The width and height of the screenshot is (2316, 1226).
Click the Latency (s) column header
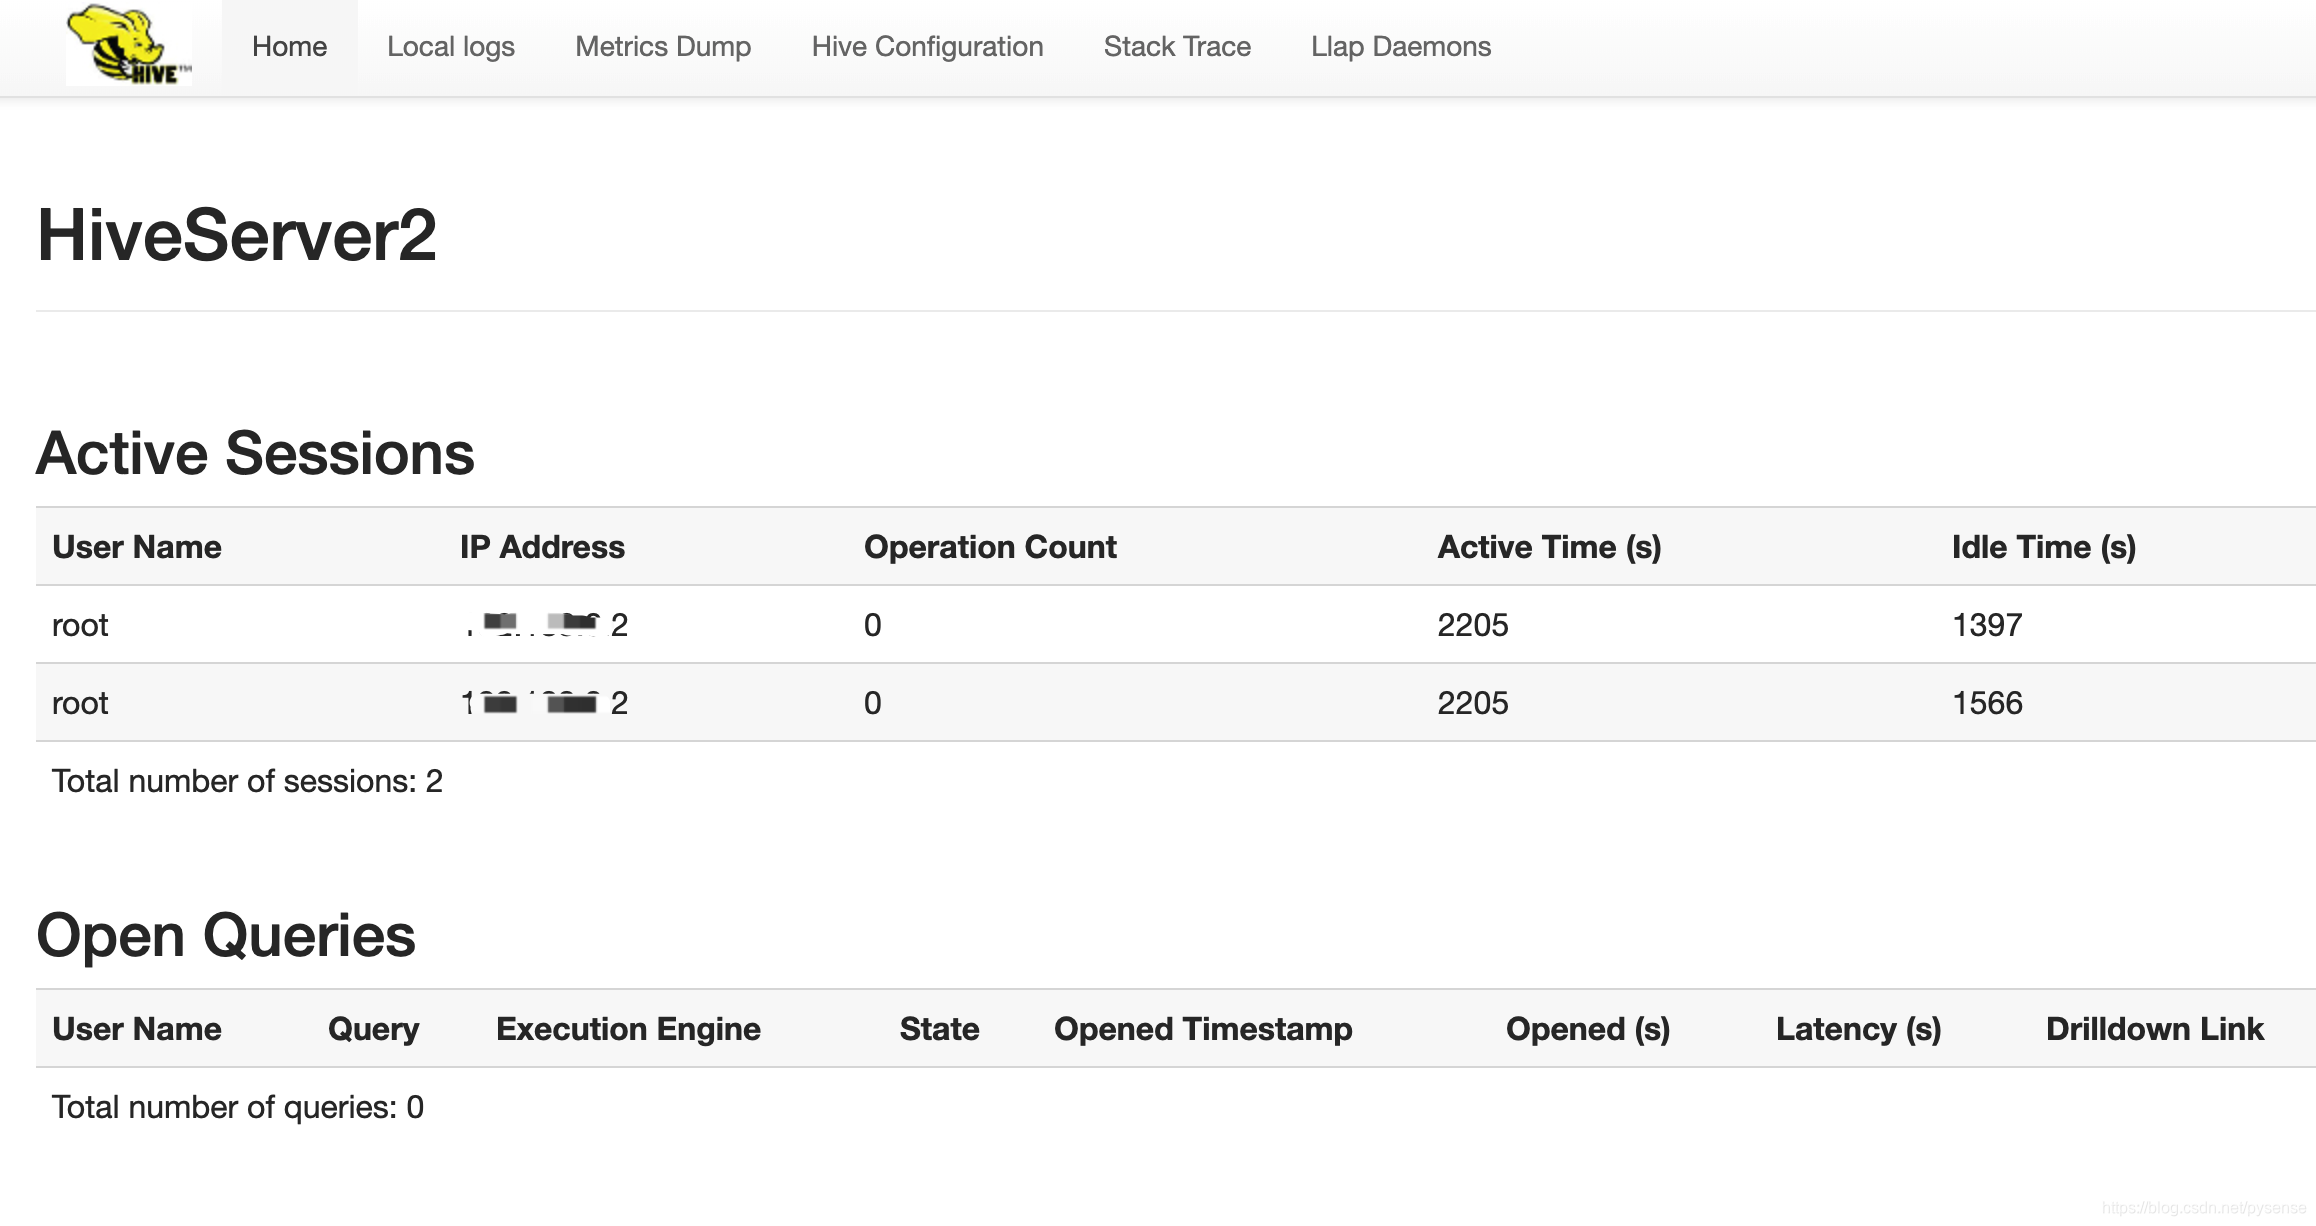pyautogui.click(x=1858, y=1029)
